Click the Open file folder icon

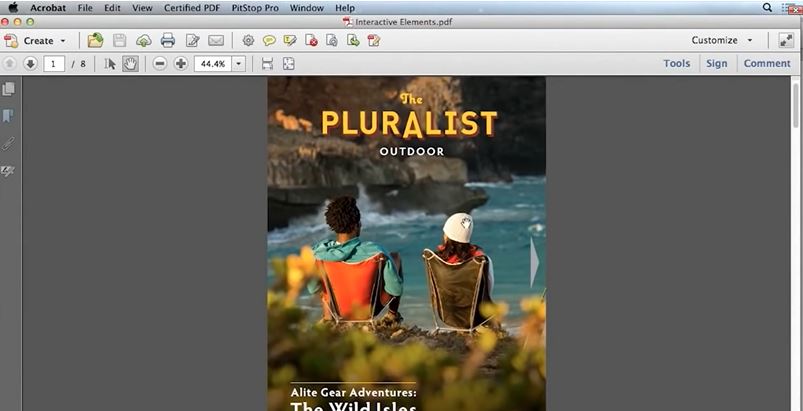pos(95,40)
